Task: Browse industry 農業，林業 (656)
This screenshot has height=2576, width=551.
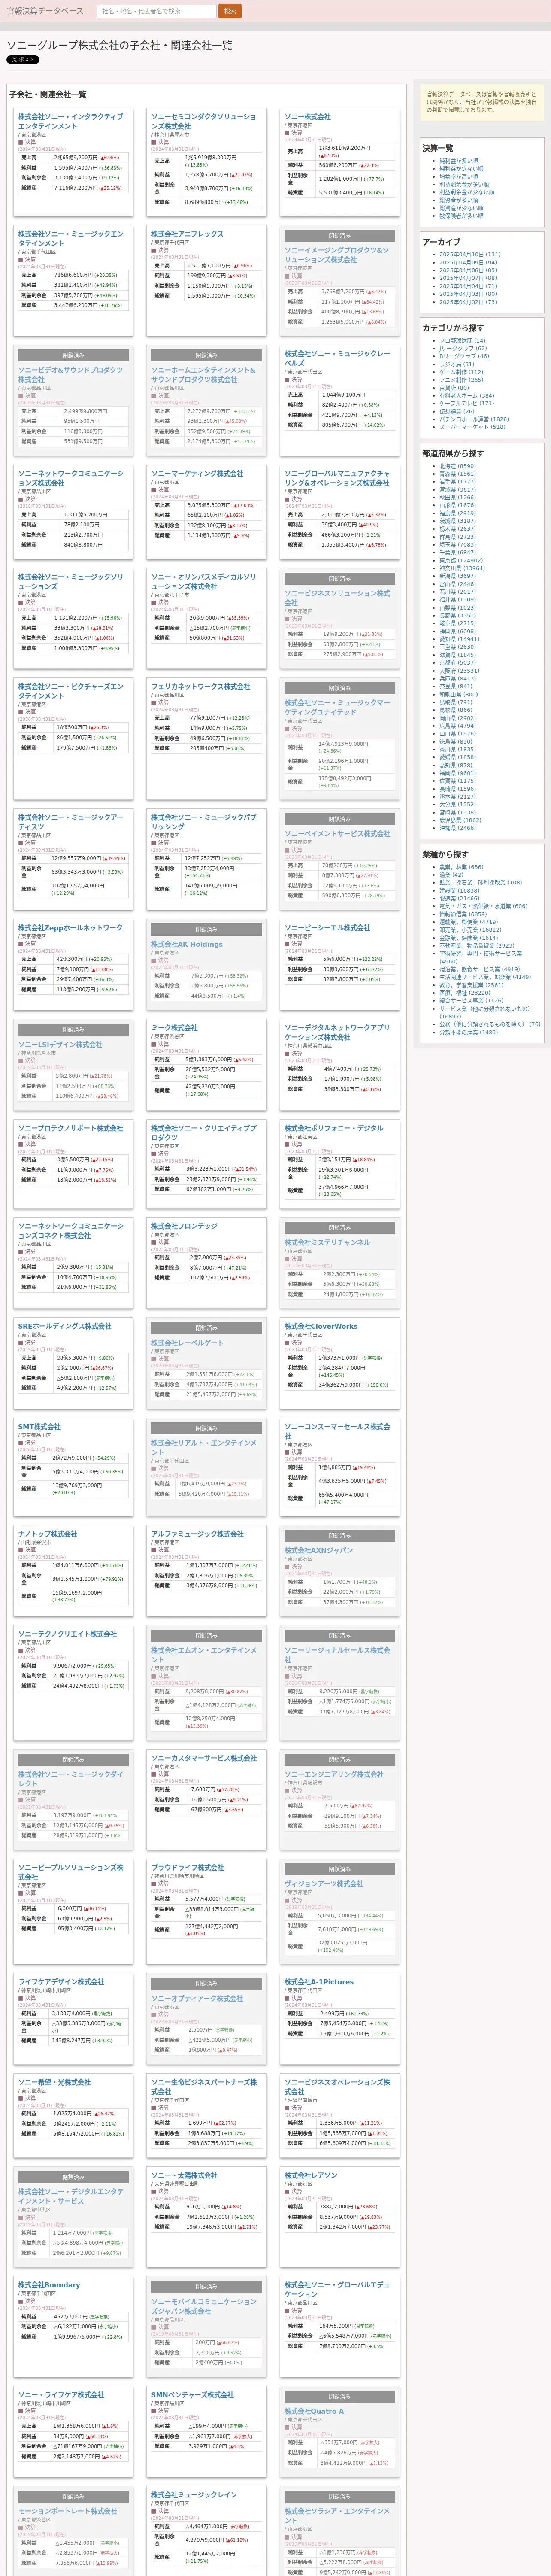Action: click(x=461, y=867)
